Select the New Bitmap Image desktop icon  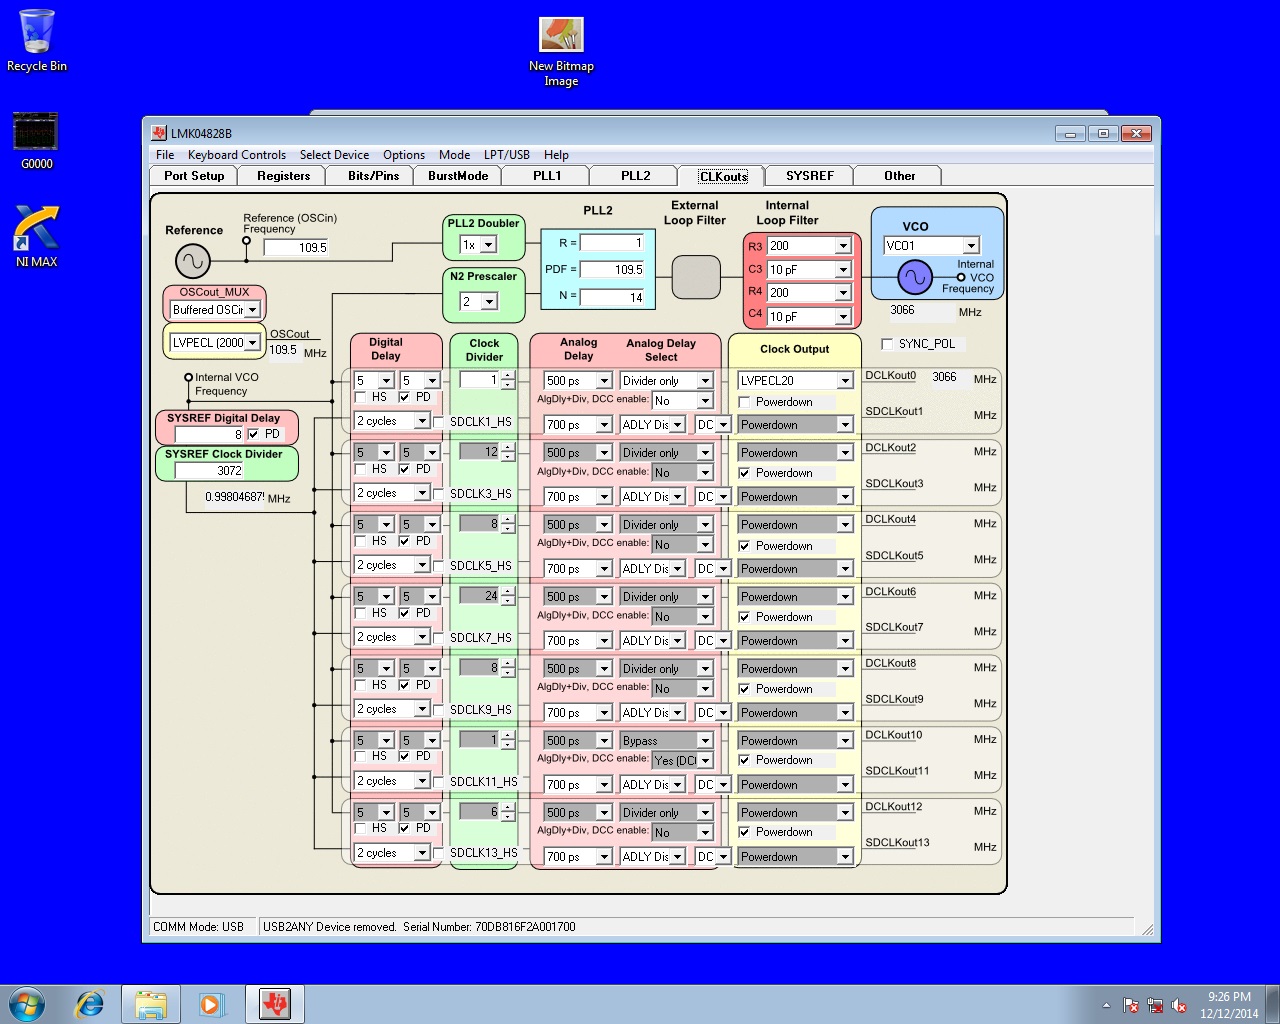tap(561, 52)
